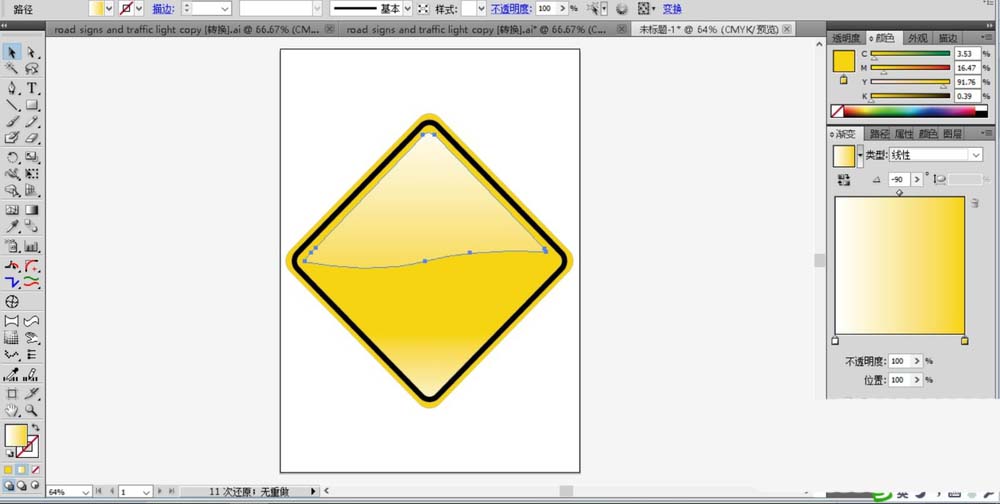1000x504 pixels.
Task: Select the Slice tool
Action: coord(31,394)
